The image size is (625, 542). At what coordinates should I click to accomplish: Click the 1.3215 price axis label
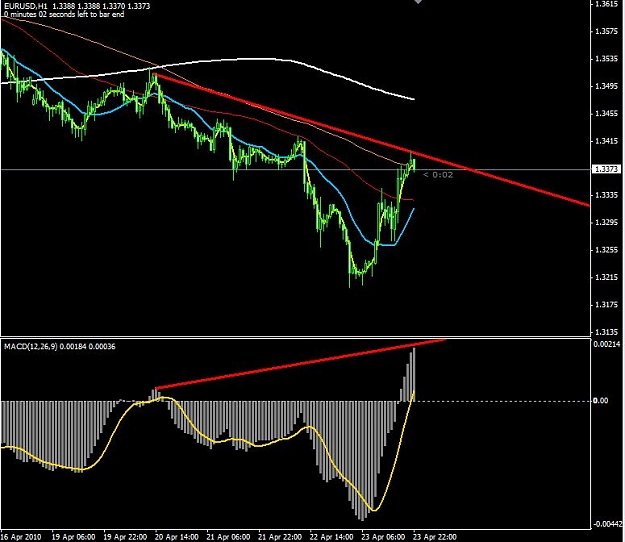tap(606, 277)
